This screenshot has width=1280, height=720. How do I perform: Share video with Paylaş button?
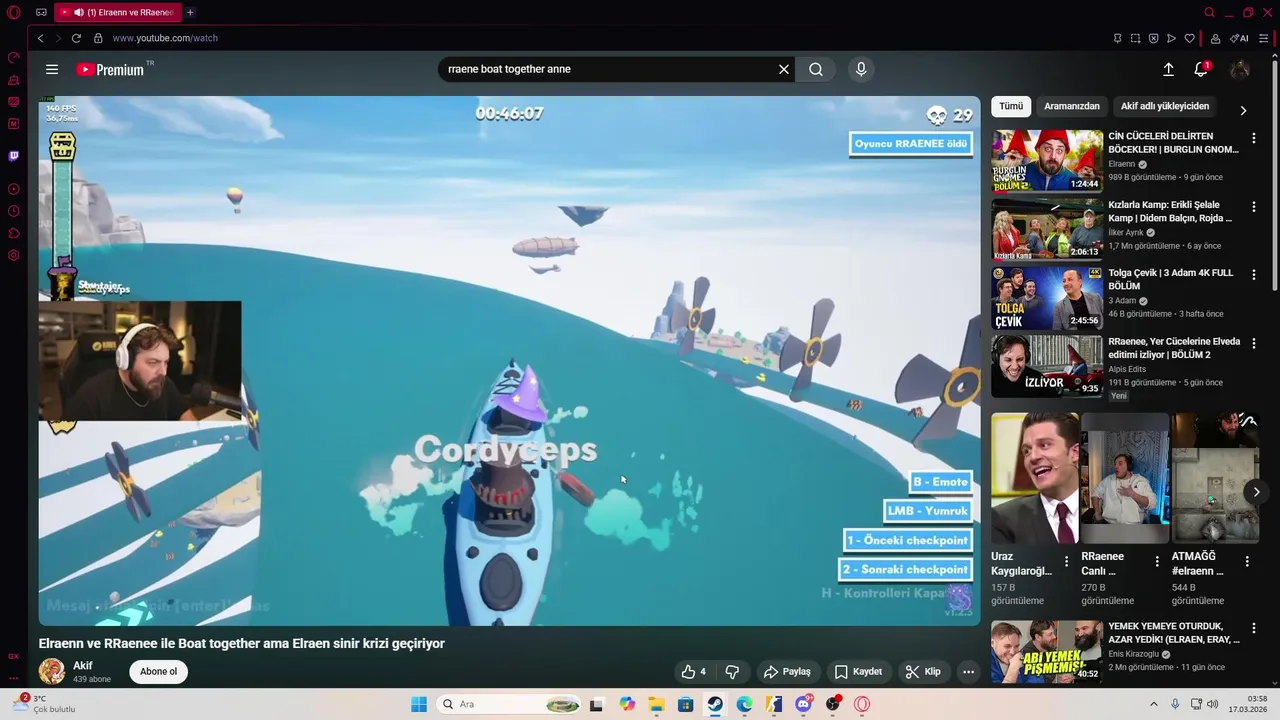point(787,672)
